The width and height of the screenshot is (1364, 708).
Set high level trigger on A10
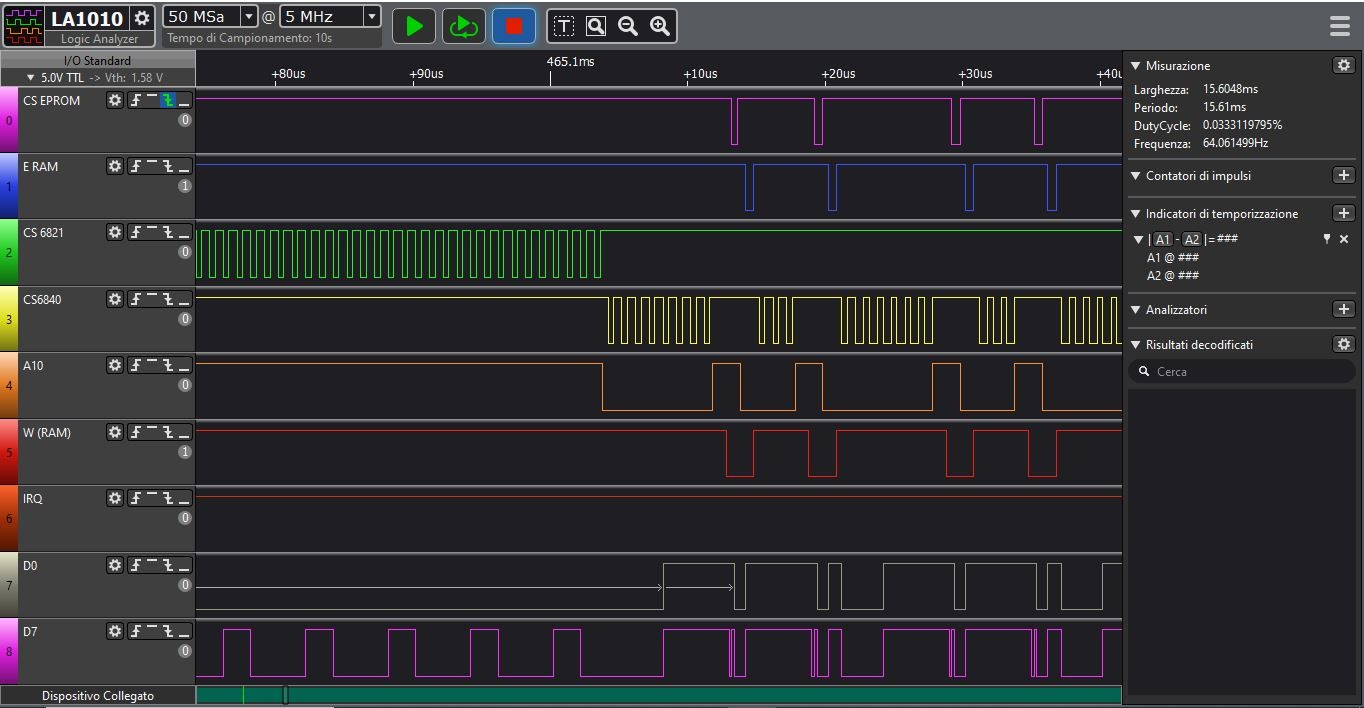152,365
